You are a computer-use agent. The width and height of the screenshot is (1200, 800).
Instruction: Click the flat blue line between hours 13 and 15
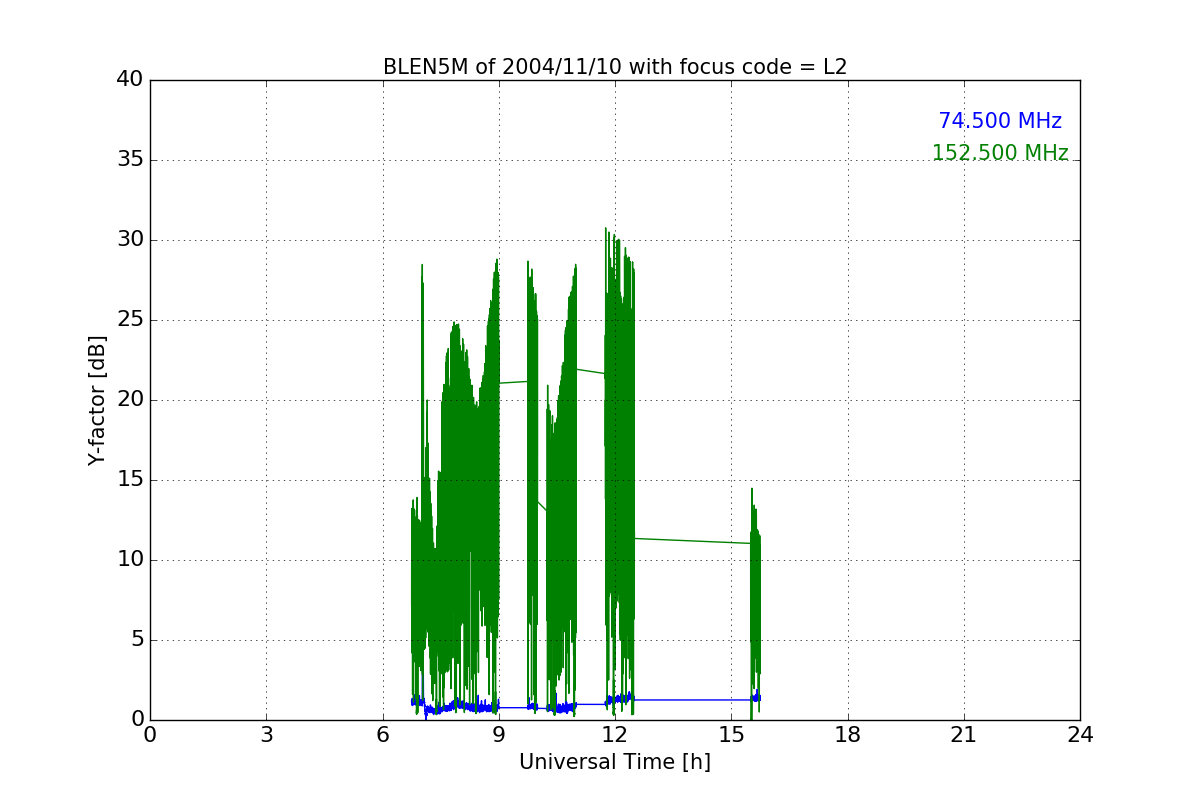click(692, 700)
